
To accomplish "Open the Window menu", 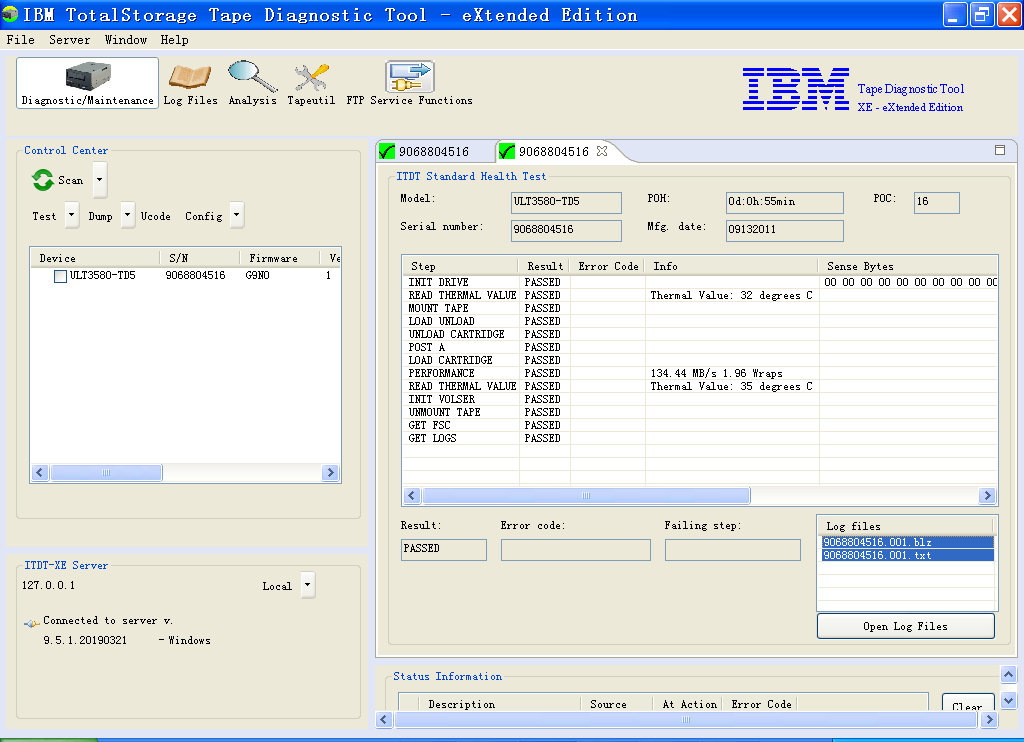I will tap(125, 40).
